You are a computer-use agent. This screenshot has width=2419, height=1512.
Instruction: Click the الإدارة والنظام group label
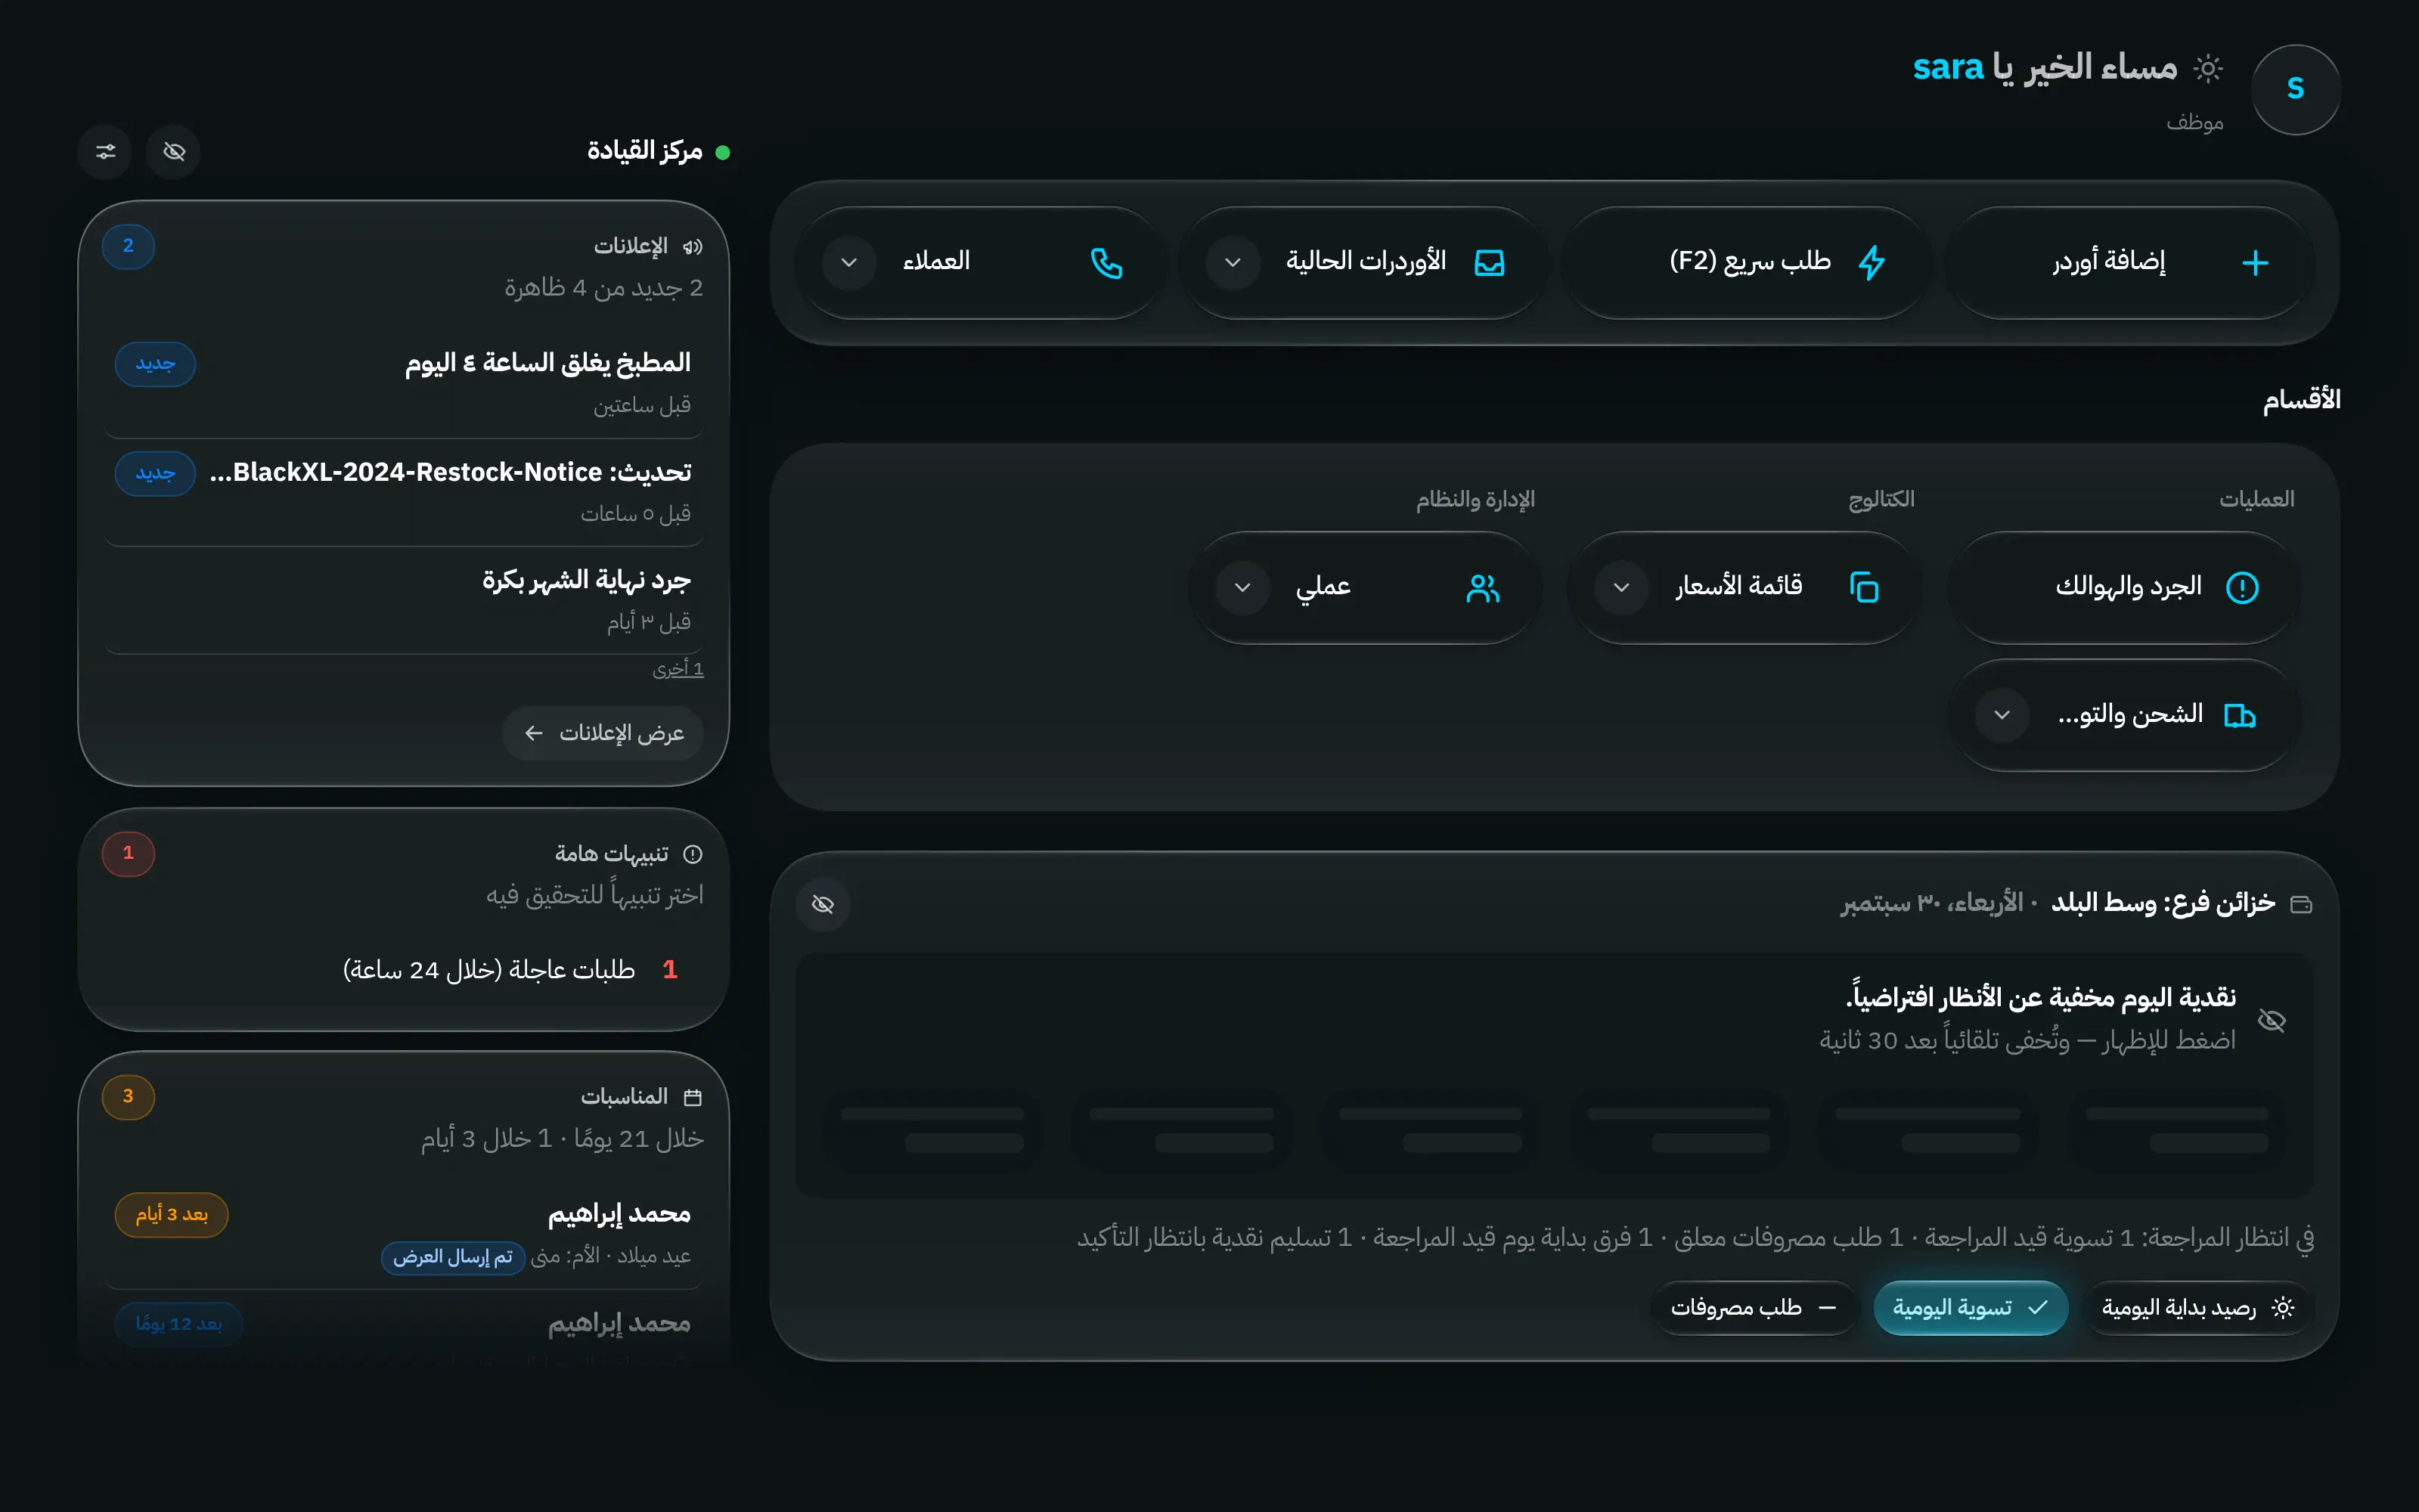[x=1475, y=499]
